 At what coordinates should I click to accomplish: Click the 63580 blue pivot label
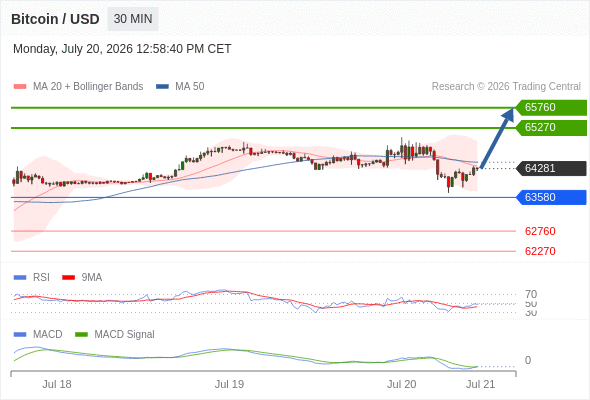click(551, 197)
